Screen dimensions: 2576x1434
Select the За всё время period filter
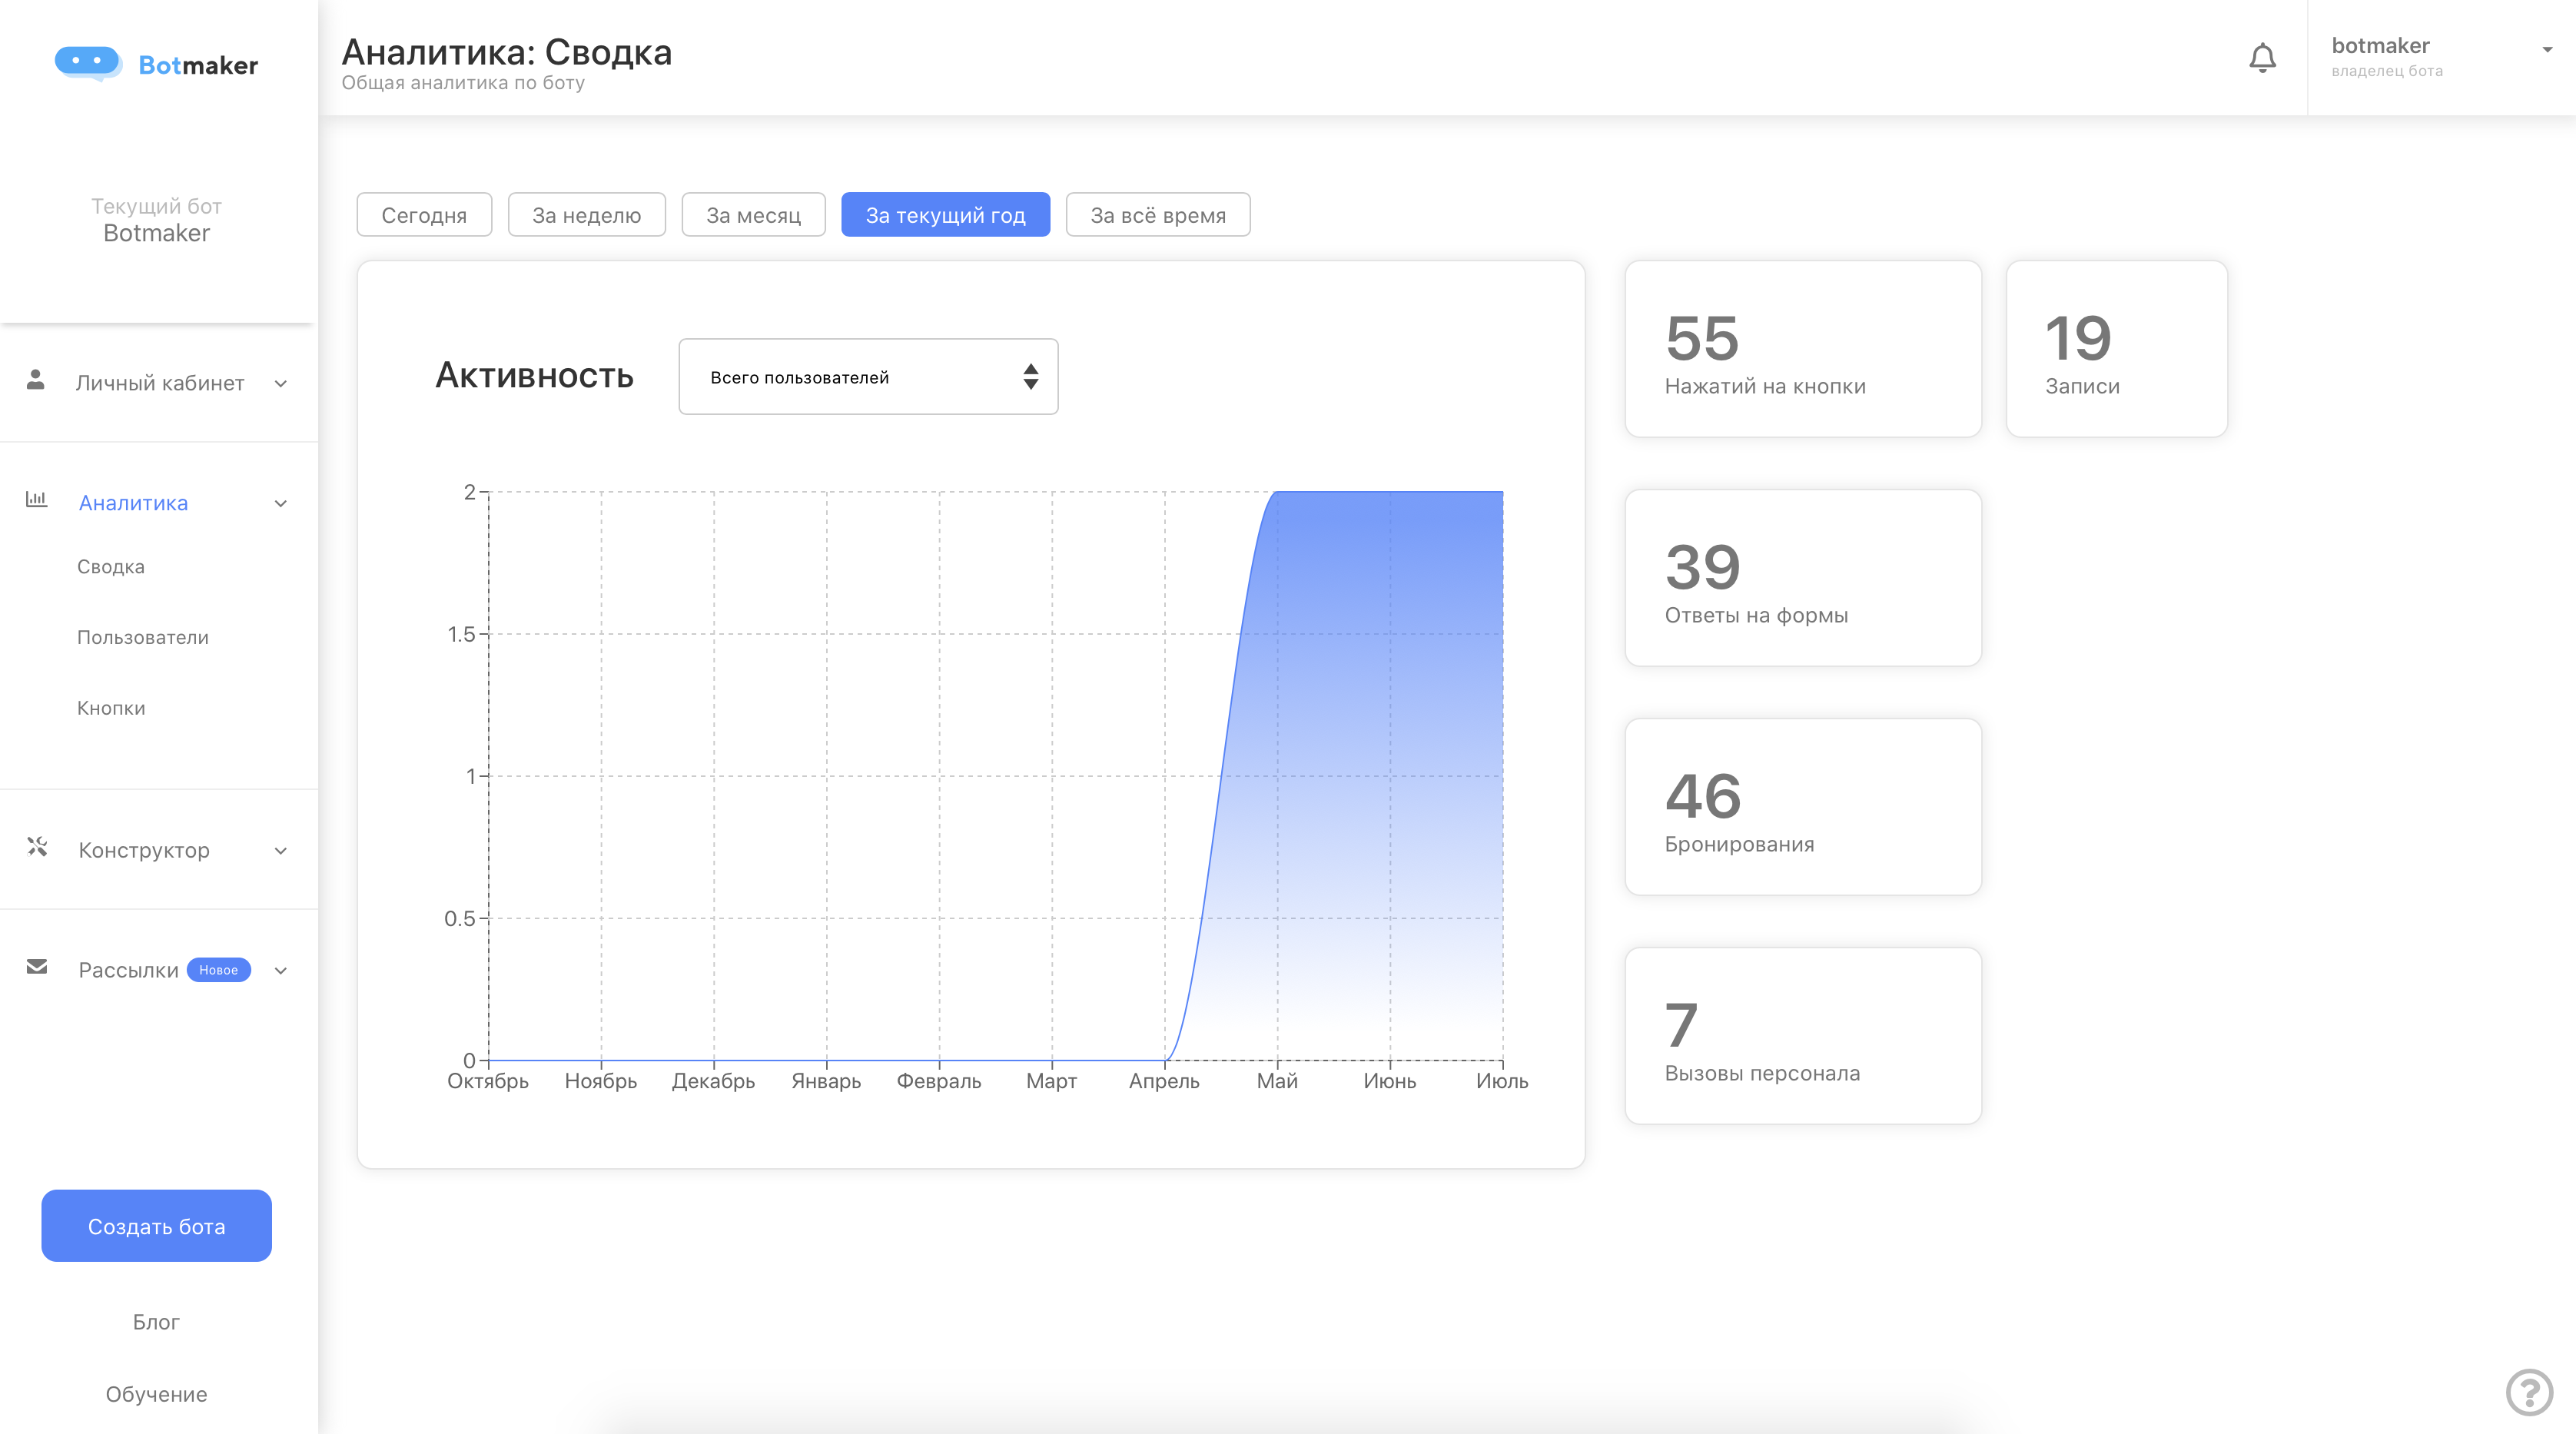pos(1158,215)
